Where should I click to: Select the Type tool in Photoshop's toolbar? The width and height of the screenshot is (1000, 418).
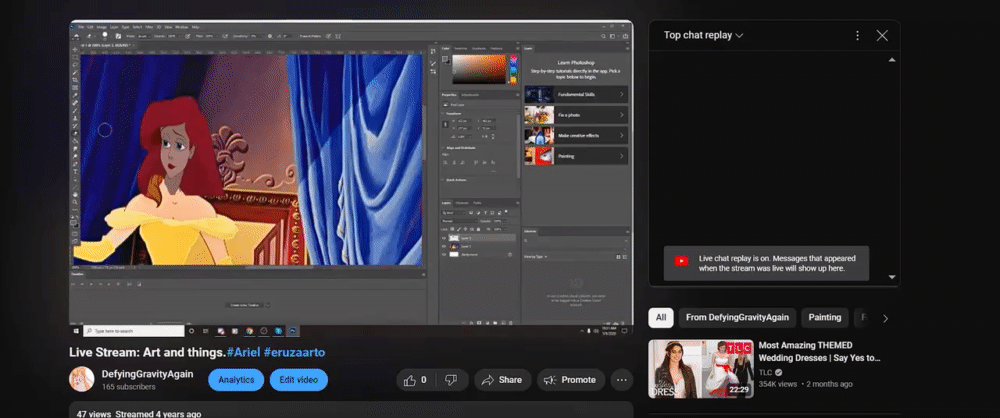pyautogui.click(x=75, y=172)
